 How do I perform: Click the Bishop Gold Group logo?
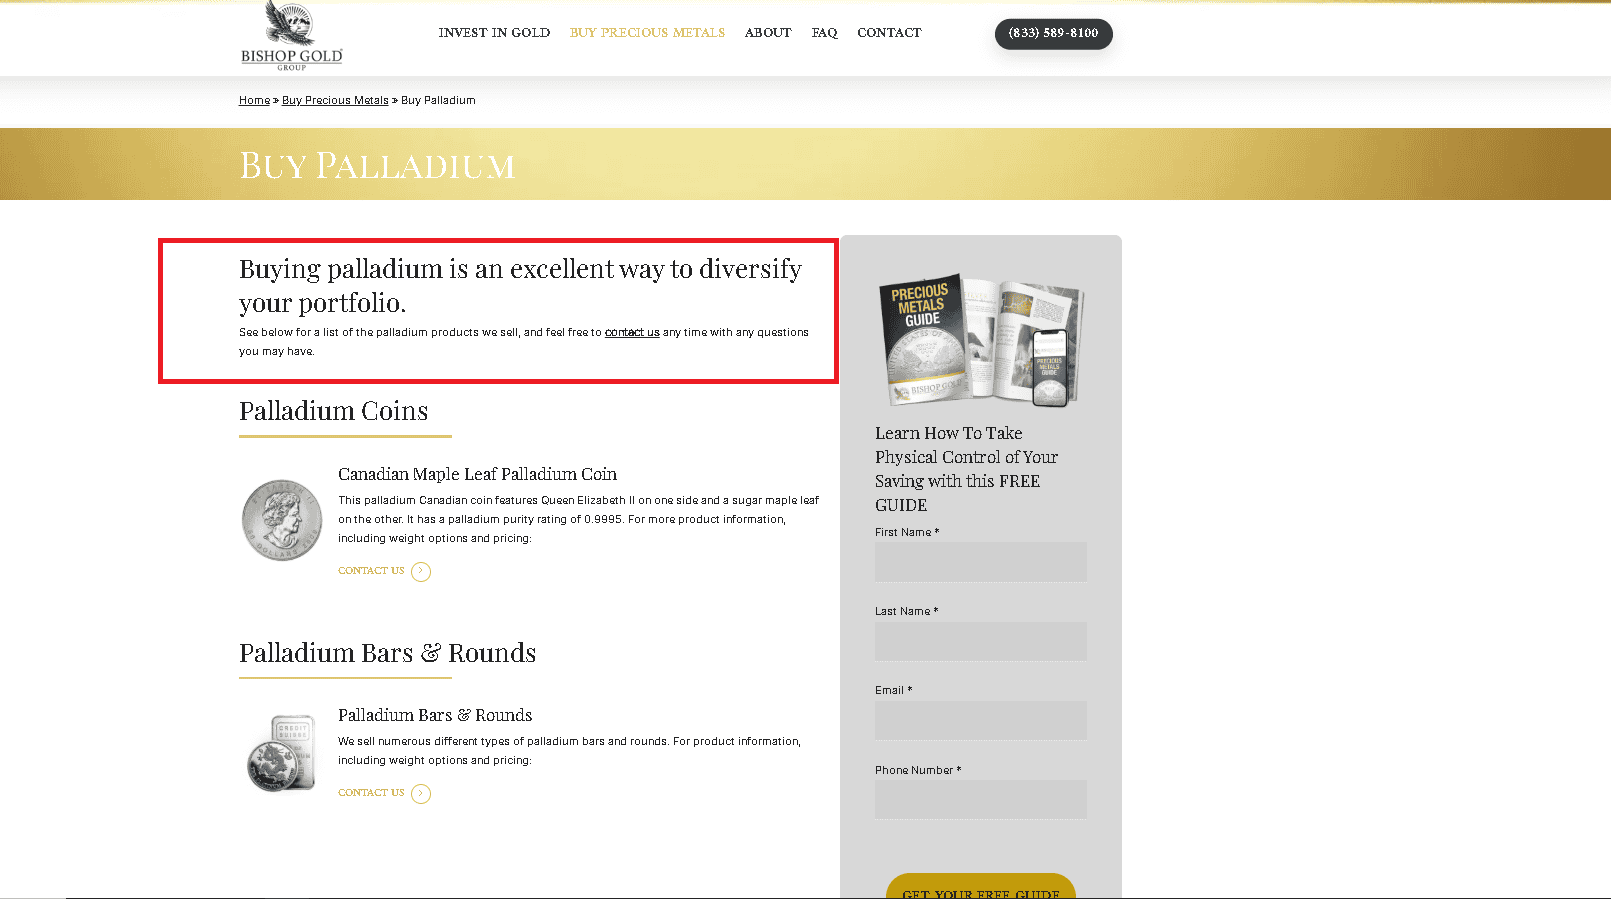click(x=291, y=36)
